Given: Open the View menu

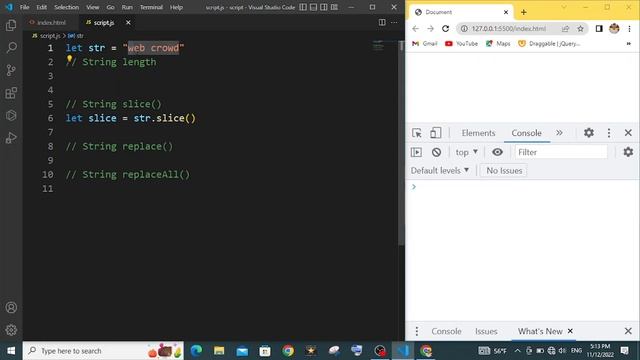Looking at the screenshot, I should click(x=93, y=7).
